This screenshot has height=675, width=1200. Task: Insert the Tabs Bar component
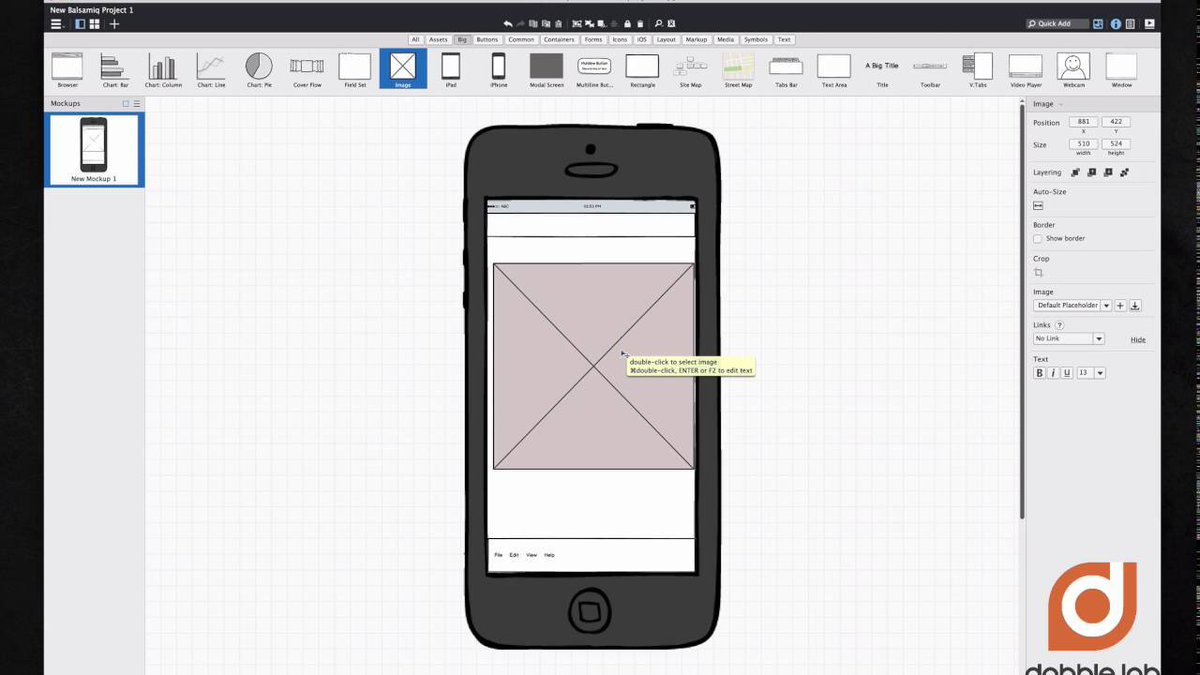(787, 70)
